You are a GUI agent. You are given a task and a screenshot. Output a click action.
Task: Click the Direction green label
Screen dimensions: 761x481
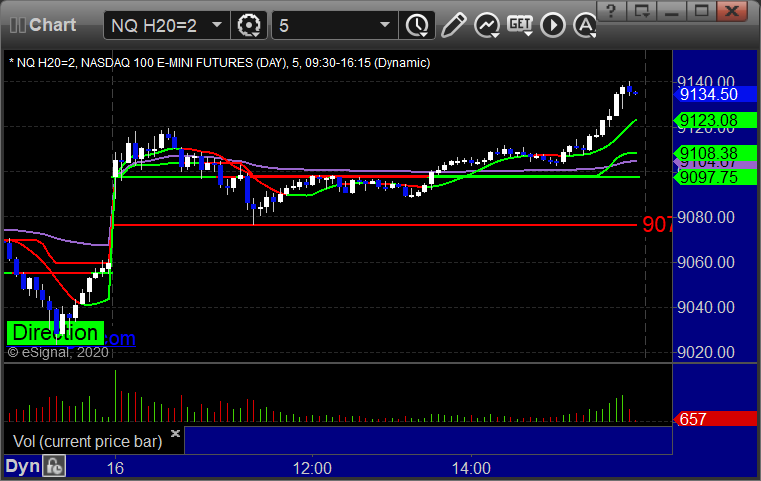pos(55,333)
